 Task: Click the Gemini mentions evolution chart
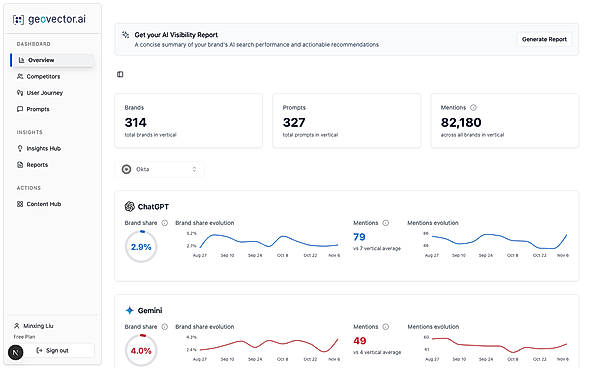pos(496,348)
